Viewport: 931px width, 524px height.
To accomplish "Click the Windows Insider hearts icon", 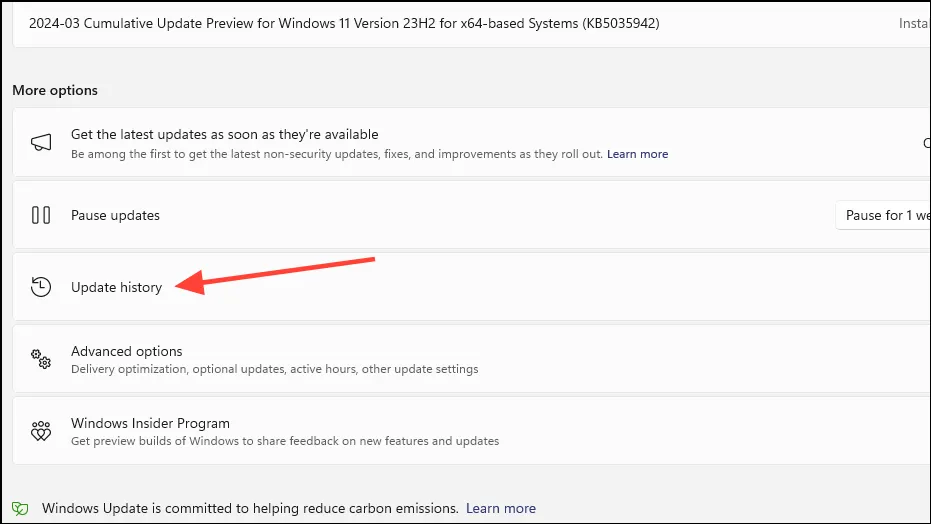I will [41, 431].
